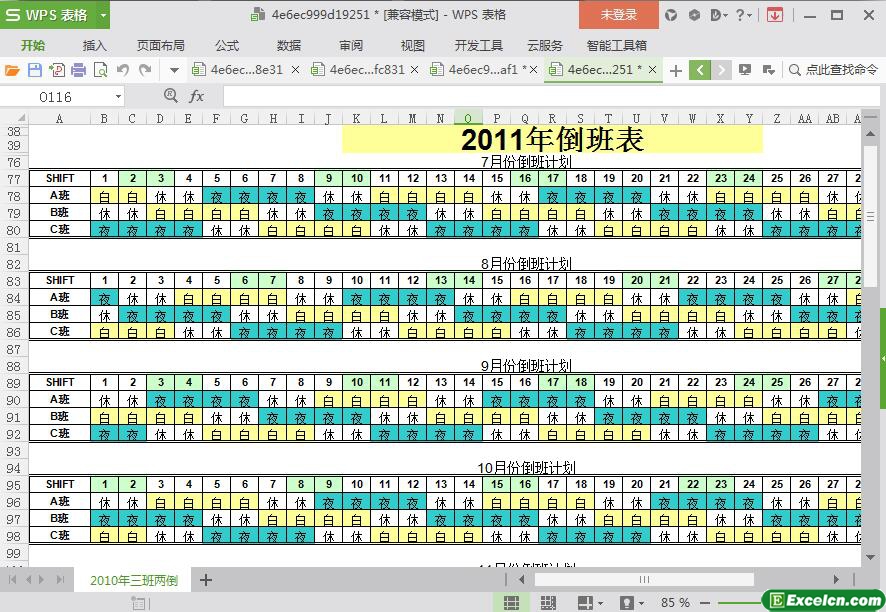Click the vertical scrollbar down arrow

coord(870,557)
